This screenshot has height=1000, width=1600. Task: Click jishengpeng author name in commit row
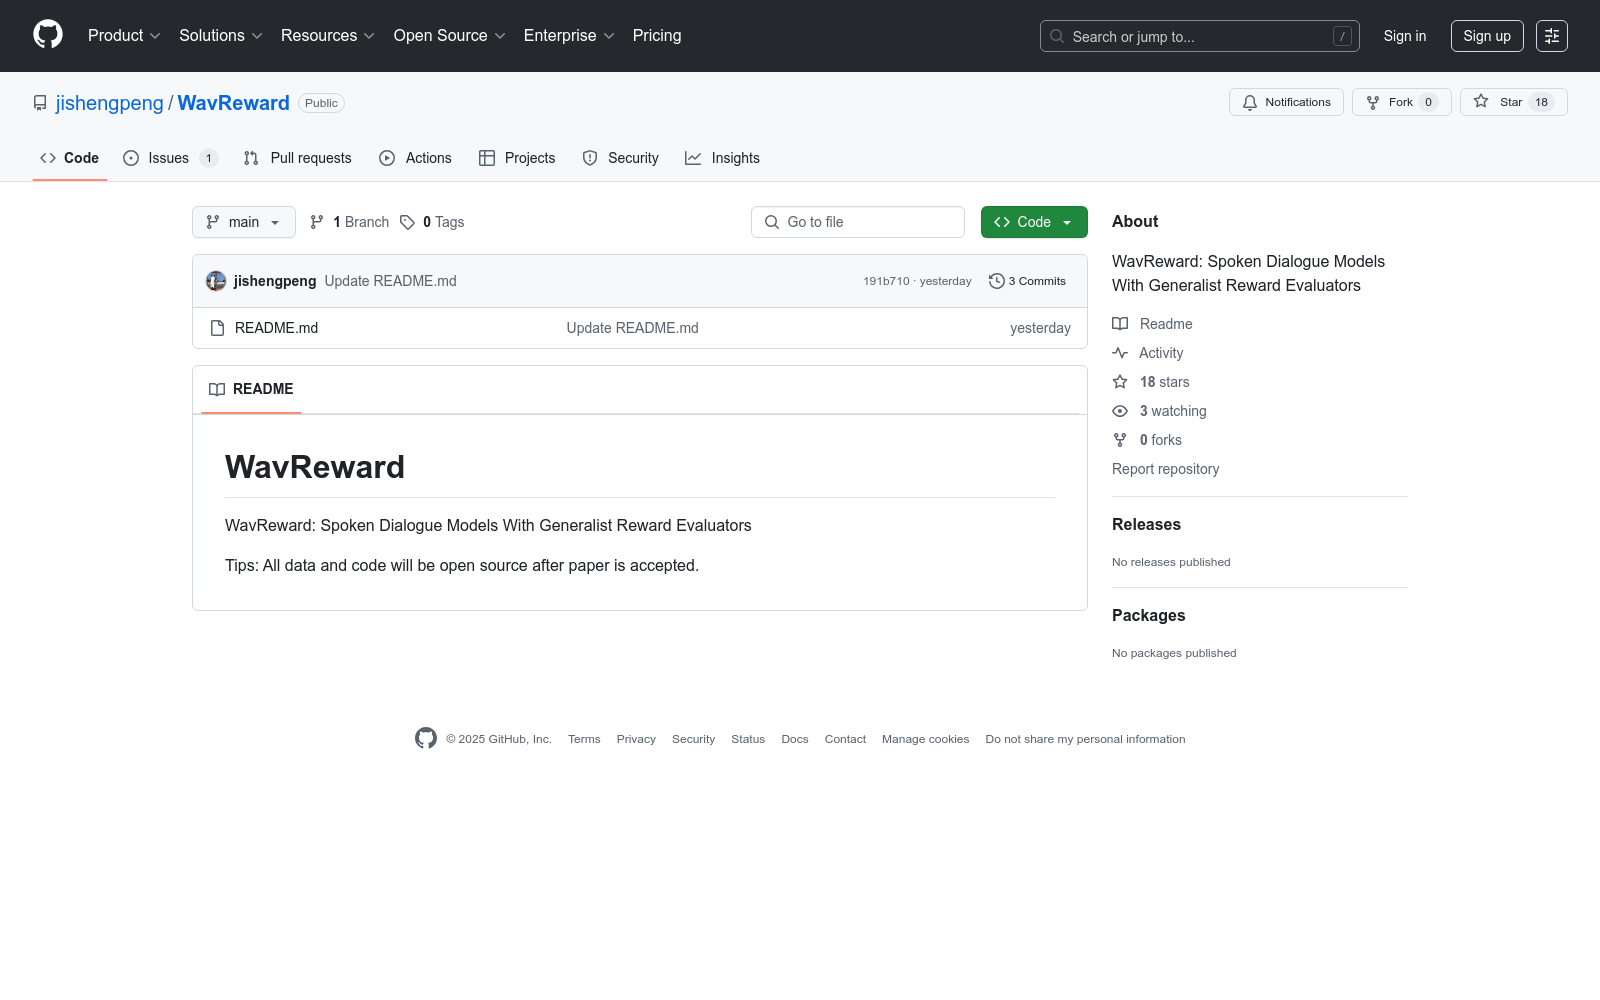(275, 281)
